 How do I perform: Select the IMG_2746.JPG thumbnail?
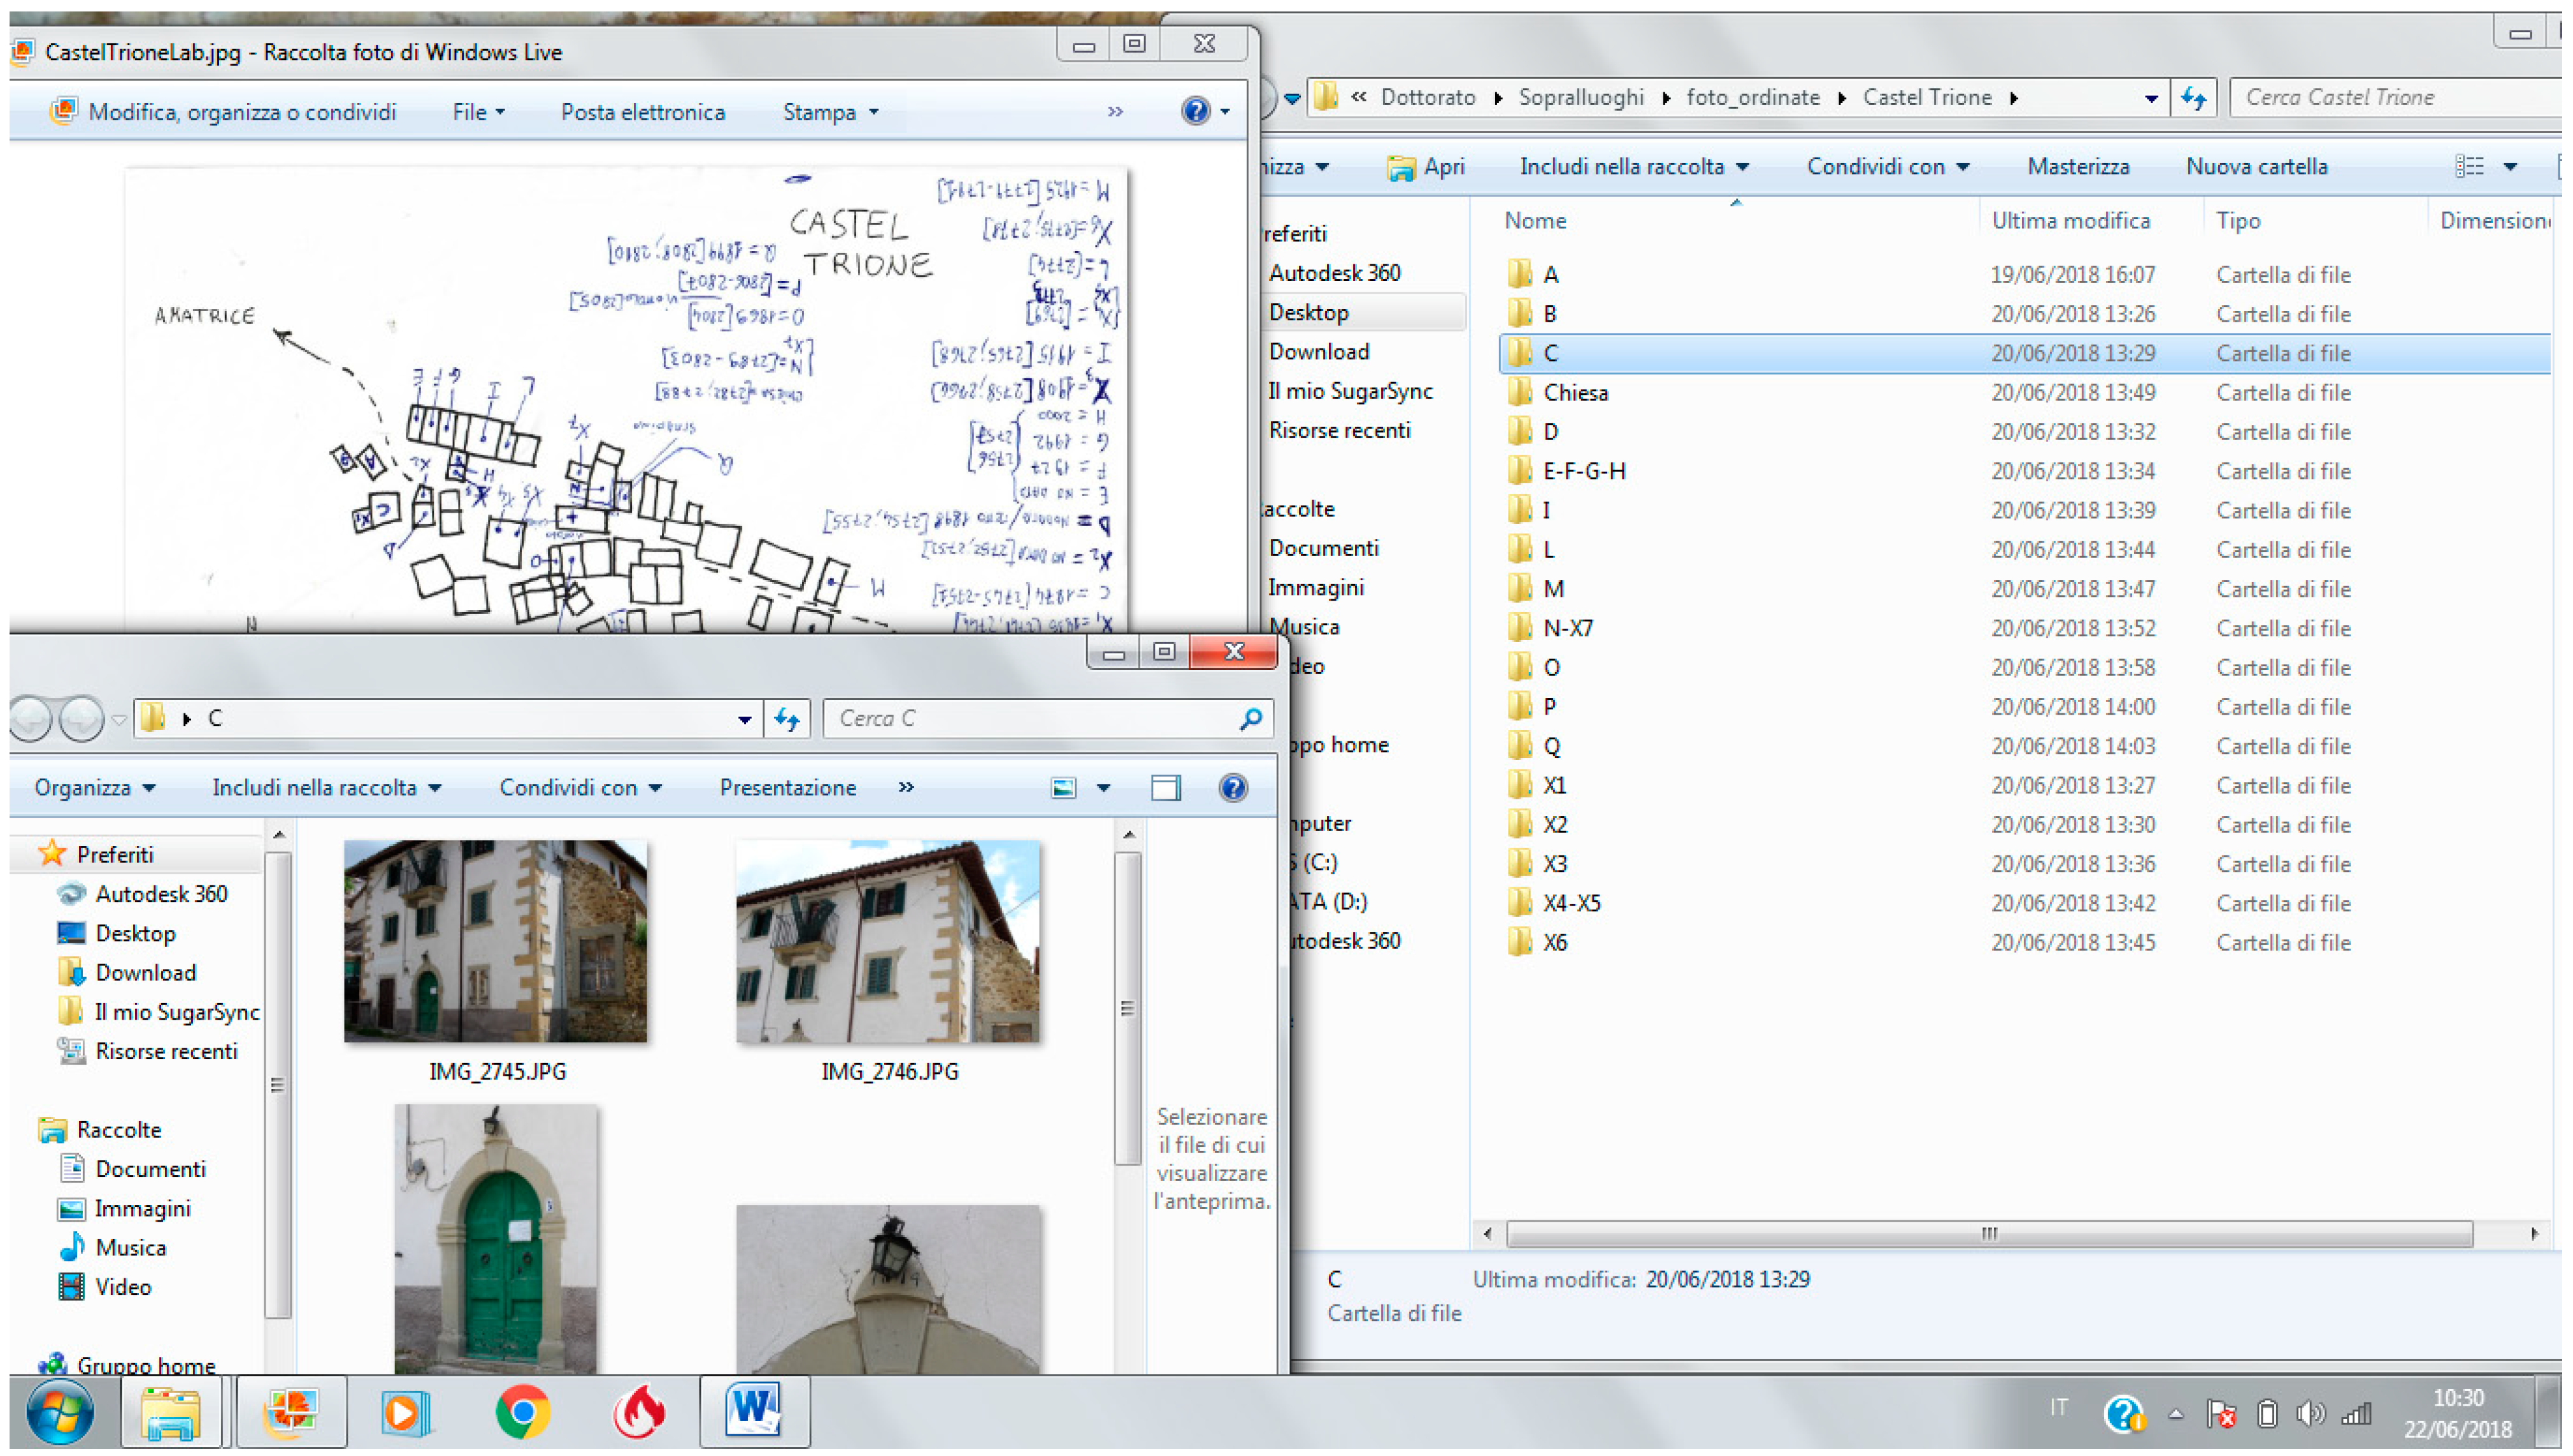click(x=888, y=941)
